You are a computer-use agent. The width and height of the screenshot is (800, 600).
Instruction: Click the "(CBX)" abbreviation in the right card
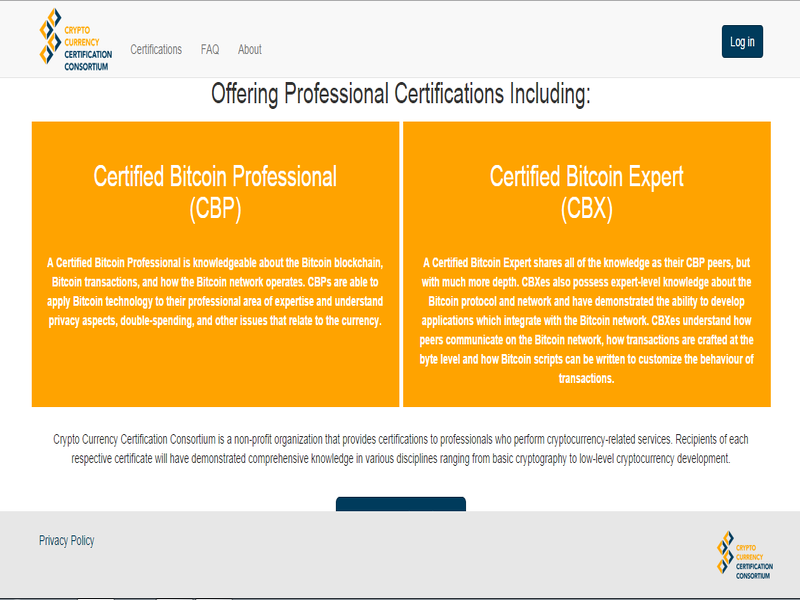point(586,209)
